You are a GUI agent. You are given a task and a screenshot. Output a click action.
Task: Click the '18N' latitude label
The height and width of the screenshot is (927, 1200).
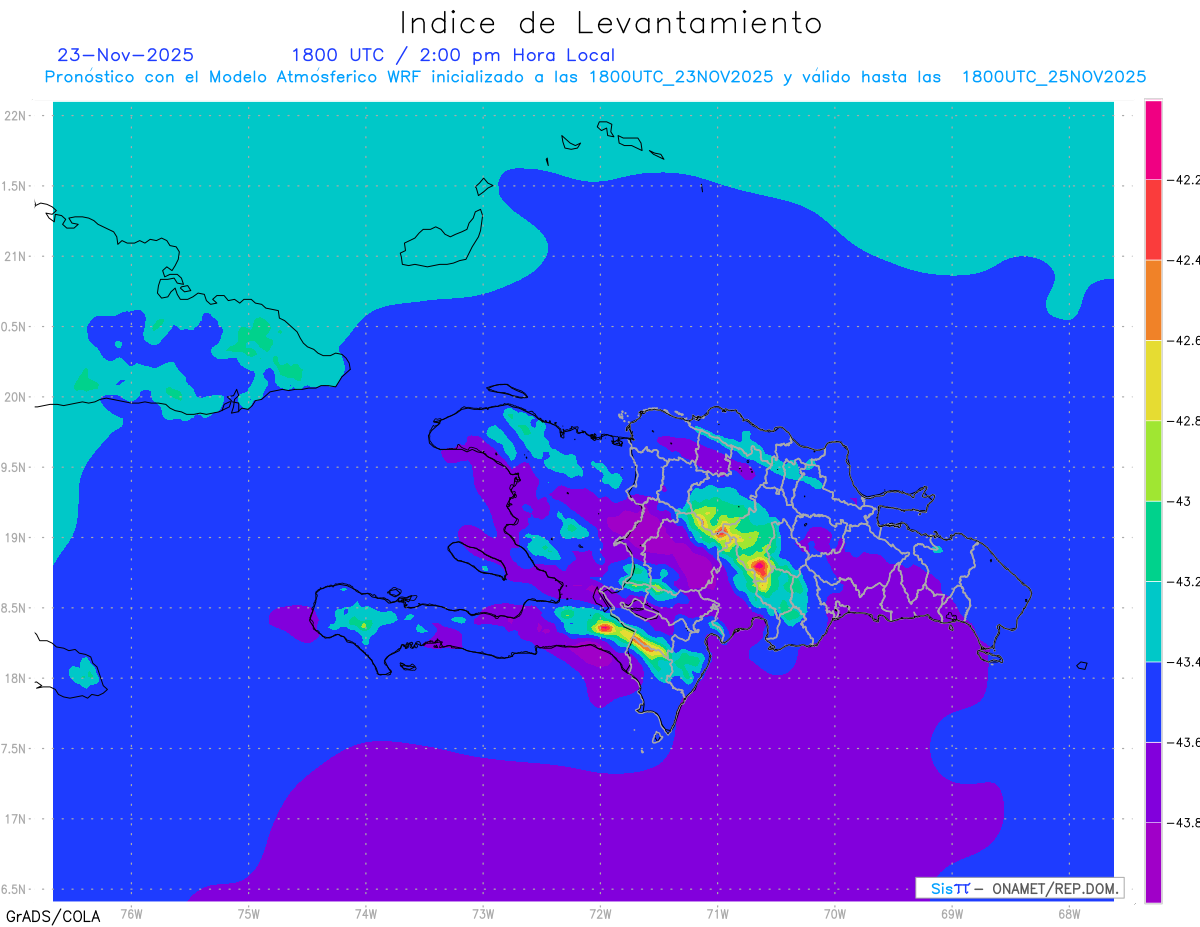point(17,678)
